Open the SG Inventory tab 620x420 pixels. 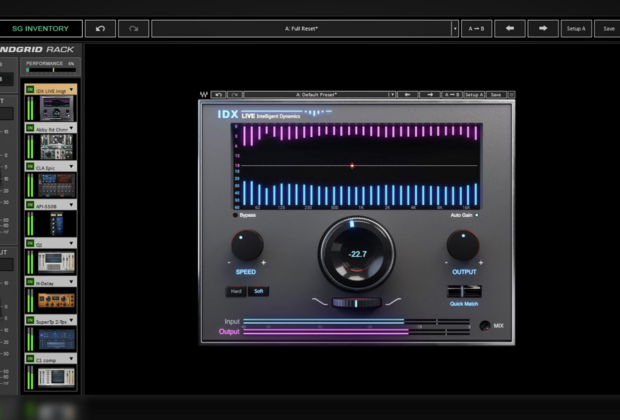41,29
